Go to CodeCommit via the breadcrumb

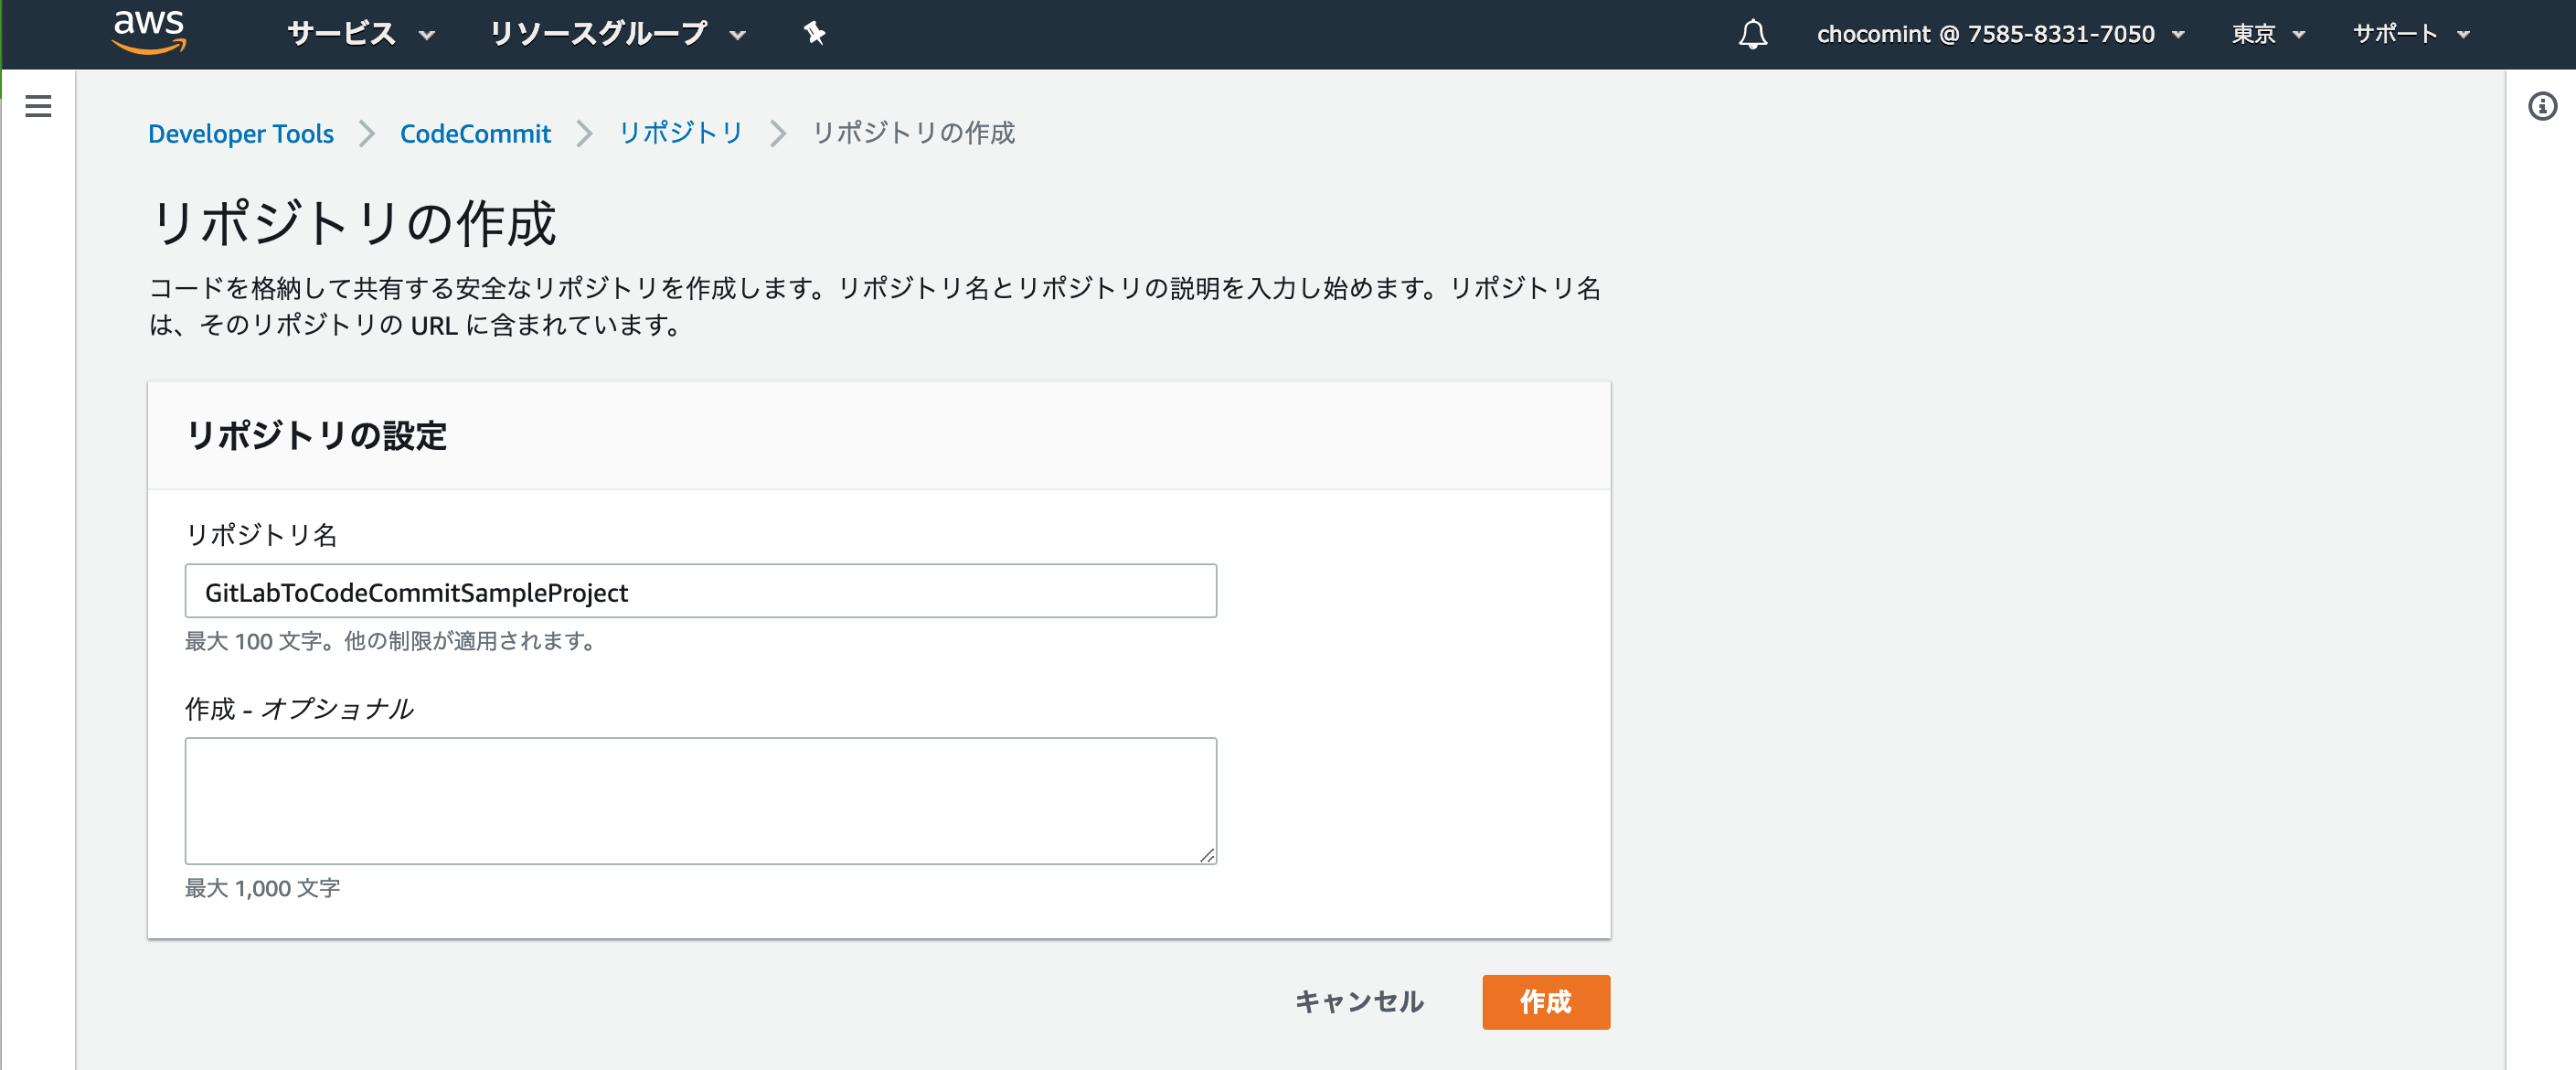(x=475, y=133)
